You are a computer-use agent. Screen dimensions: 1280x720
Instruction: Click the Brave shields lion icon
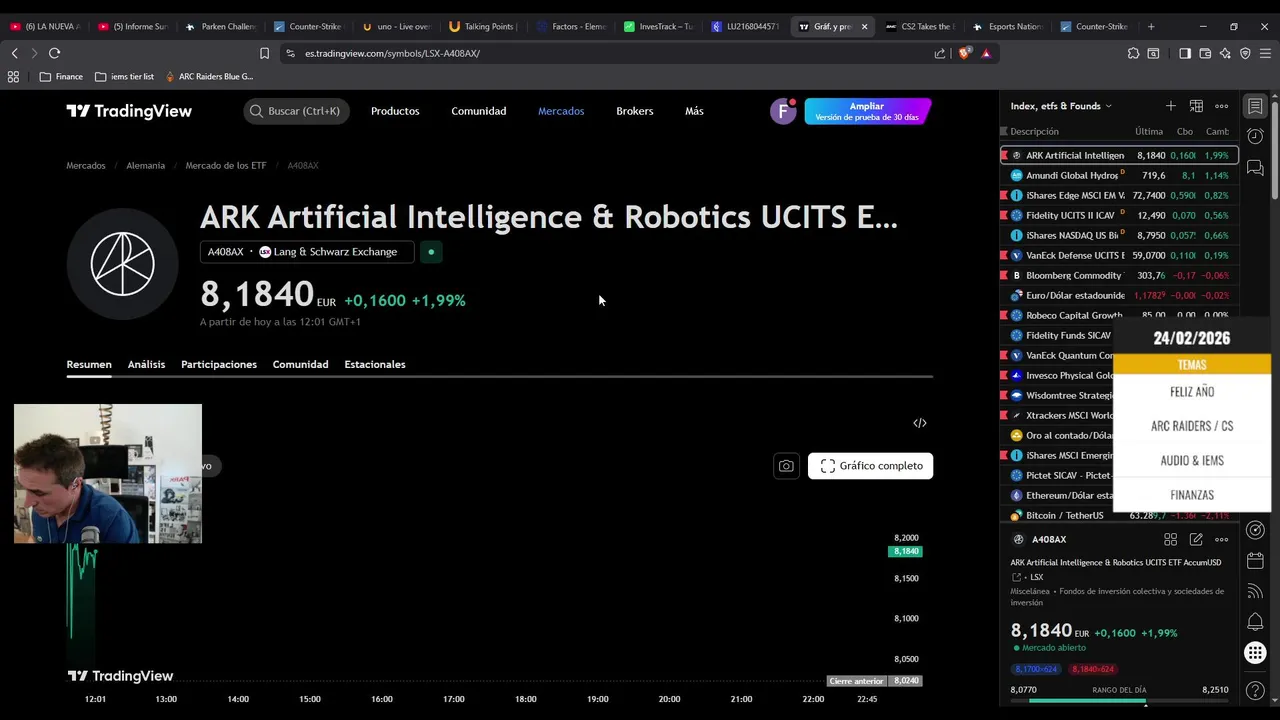964,53
